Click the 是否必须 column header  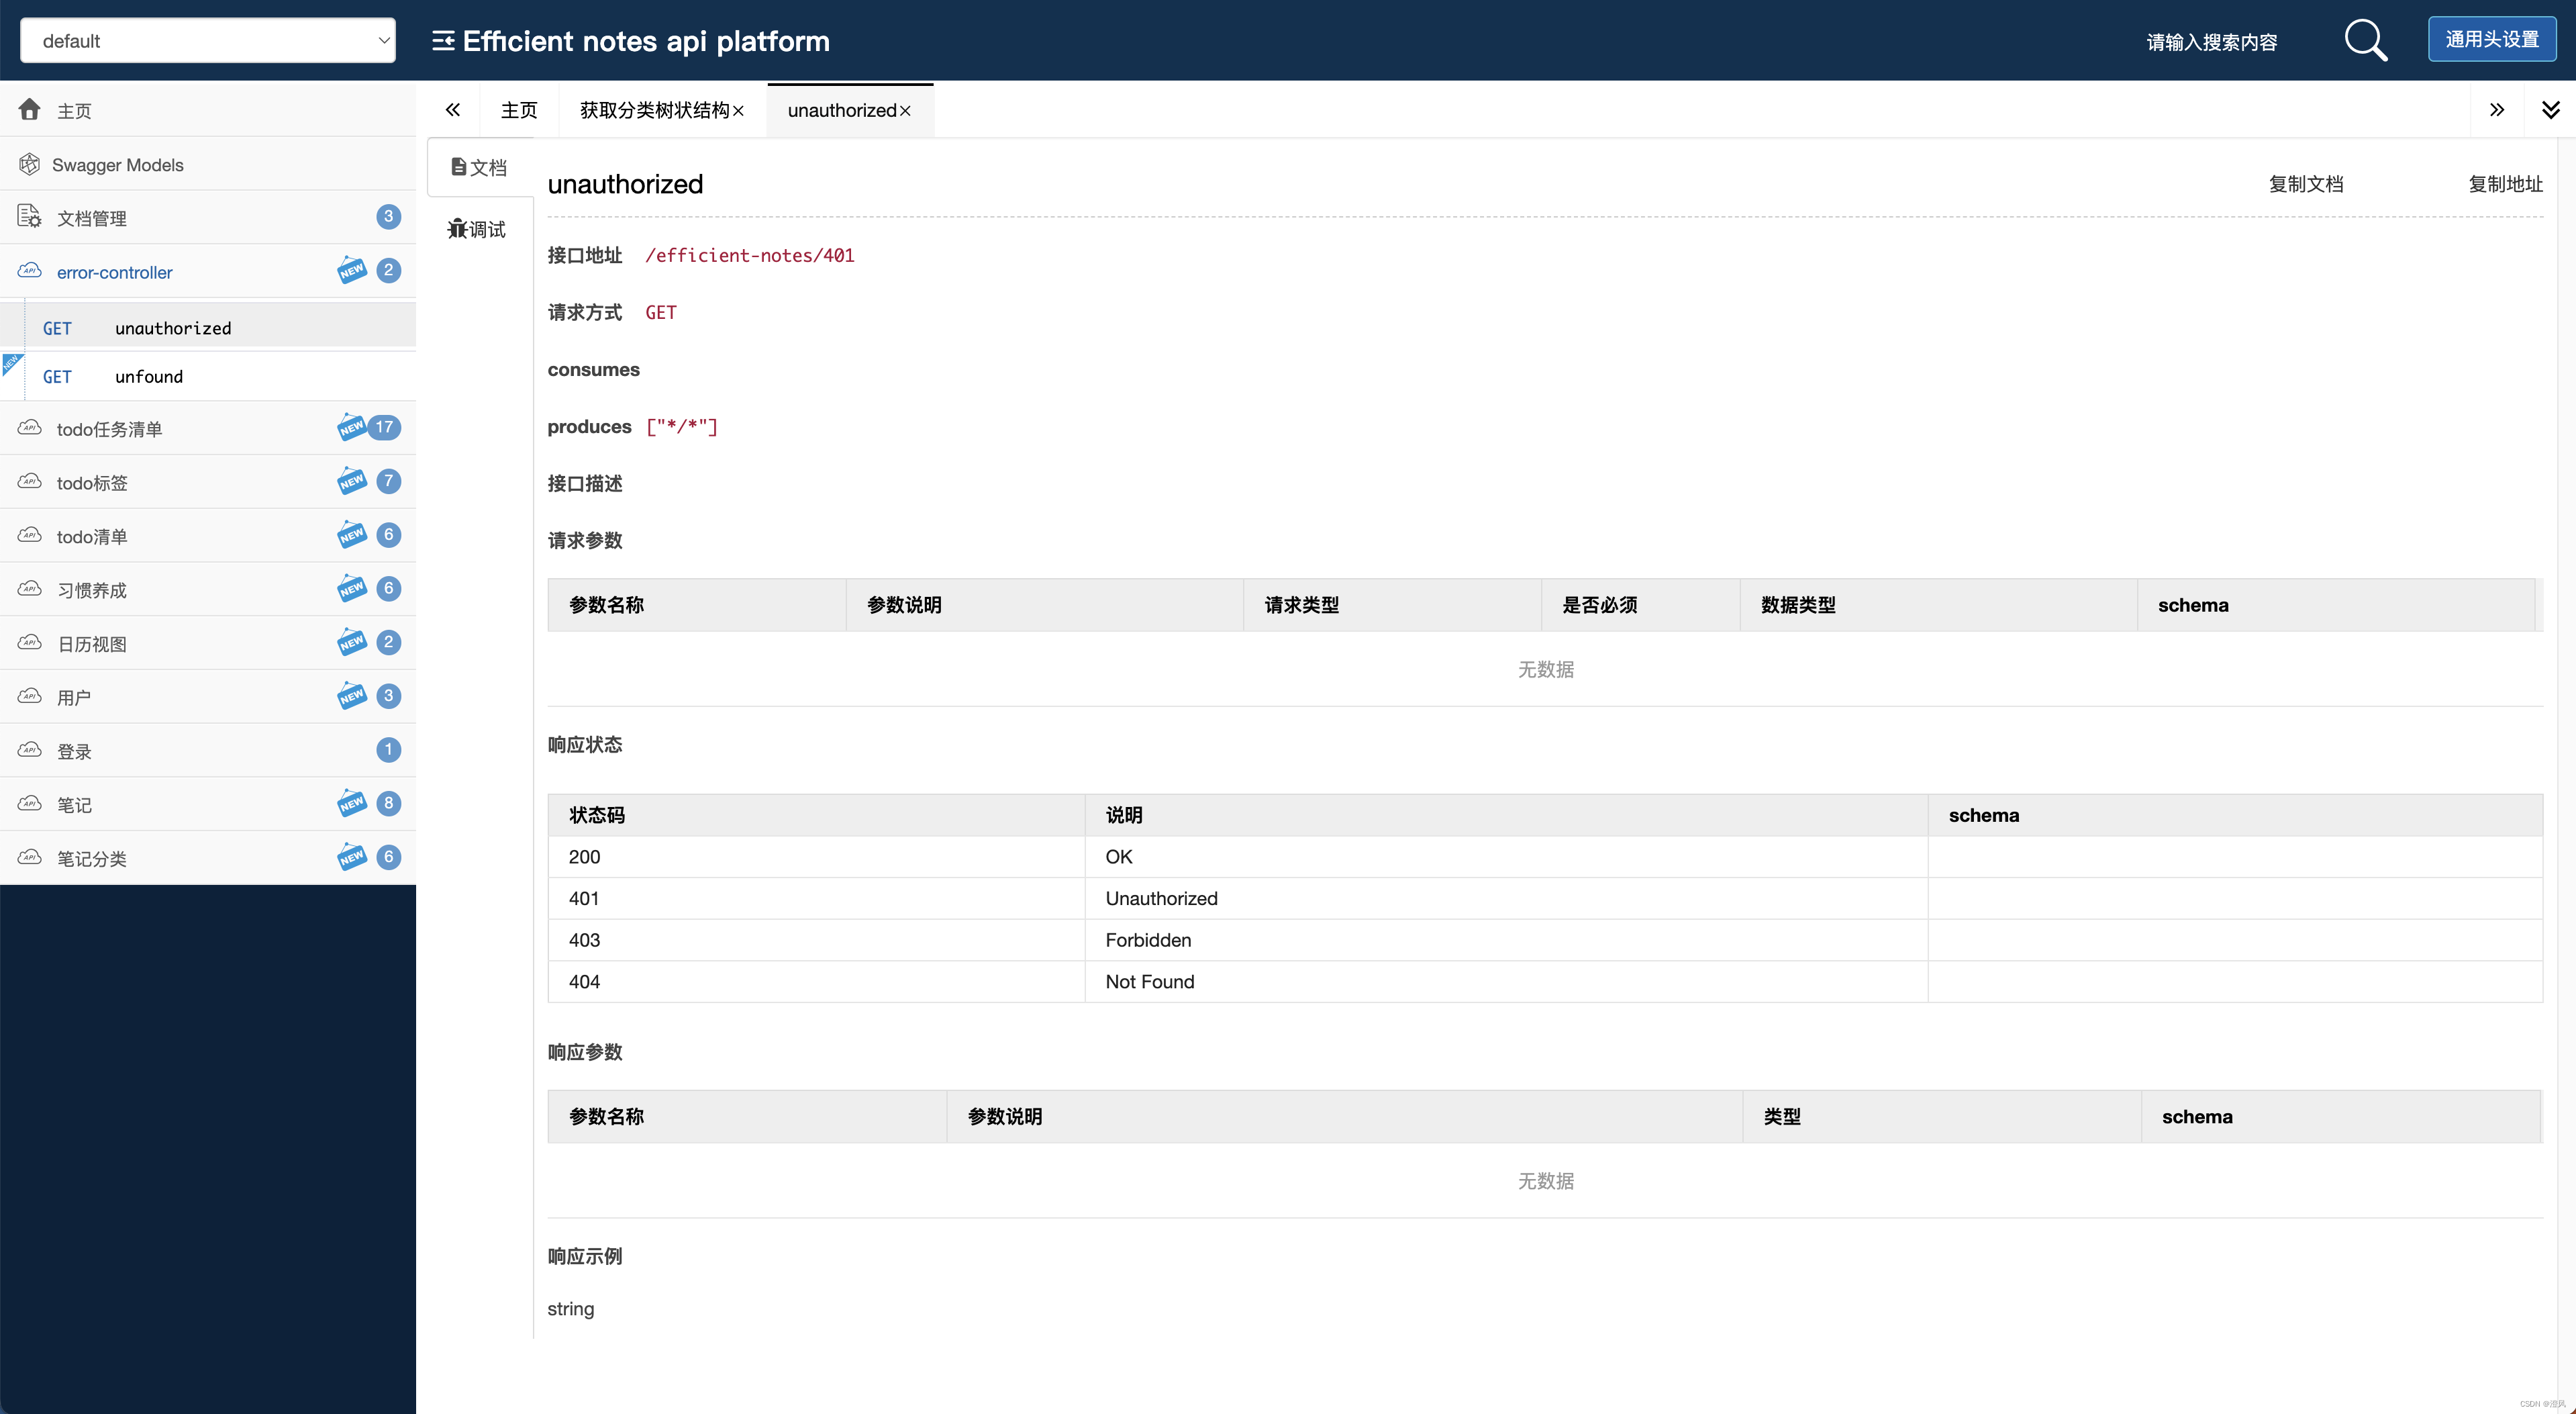[1640, 605]
